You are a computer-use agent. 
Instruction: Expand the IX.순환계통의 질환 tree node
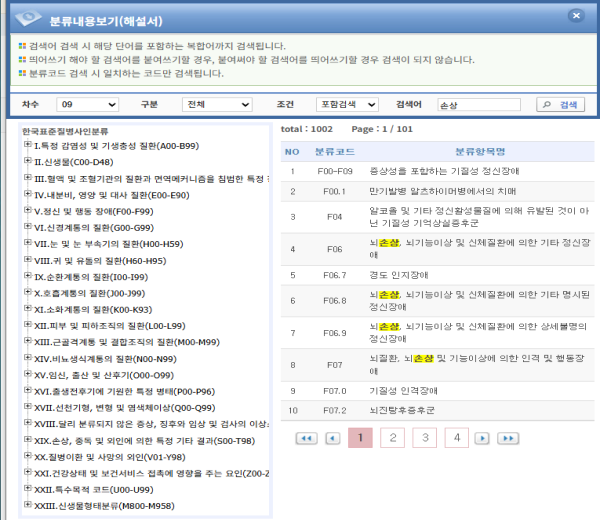[x=27, y=276]
